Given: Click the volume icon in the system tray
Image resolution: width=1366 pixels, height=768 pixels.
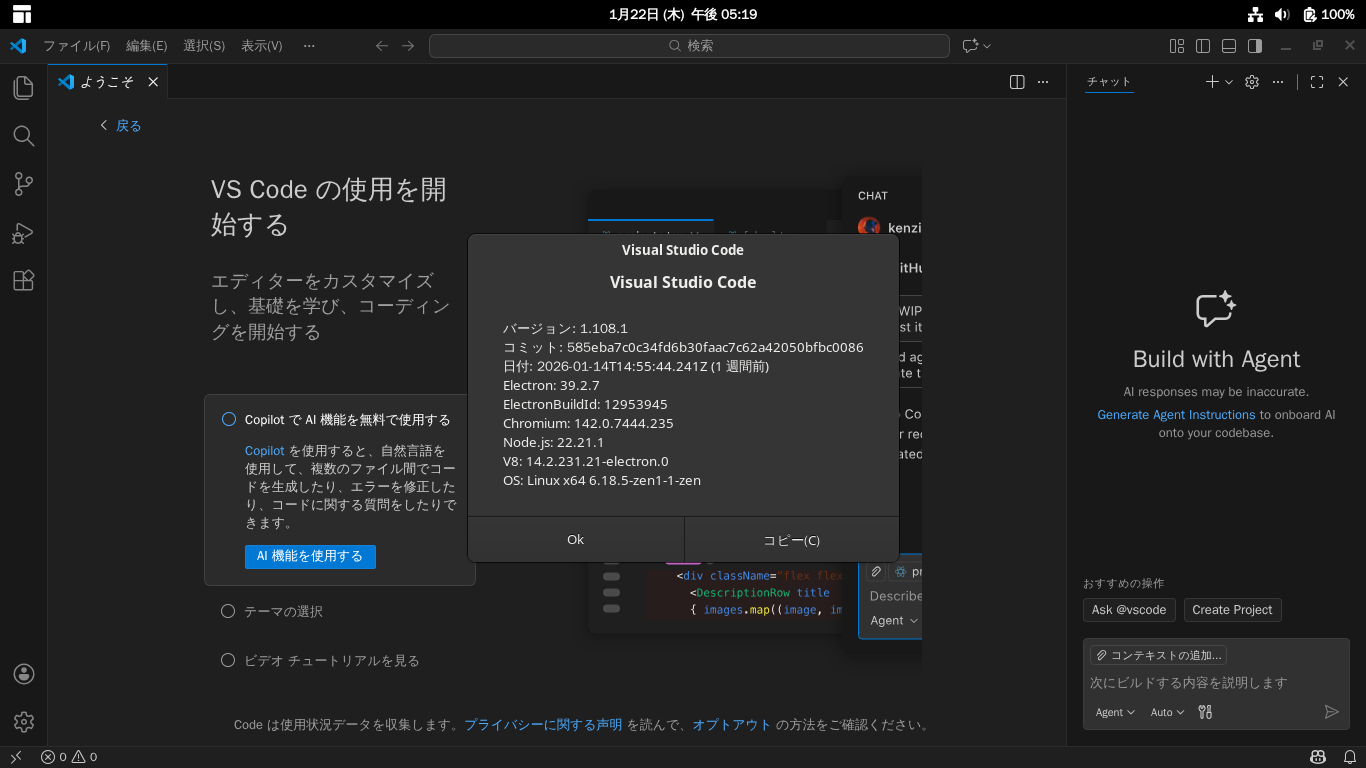Looking at the screenshot, I should (x=1283, y=14).
